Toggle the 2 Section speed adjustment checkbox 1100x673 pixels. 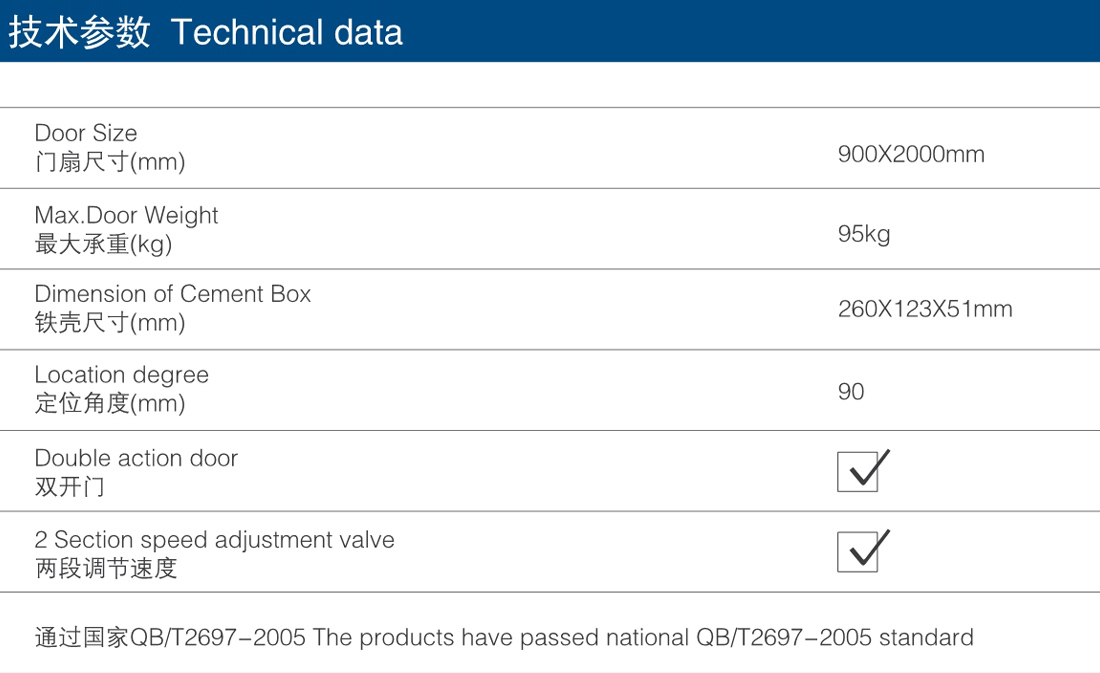(857, 552)
